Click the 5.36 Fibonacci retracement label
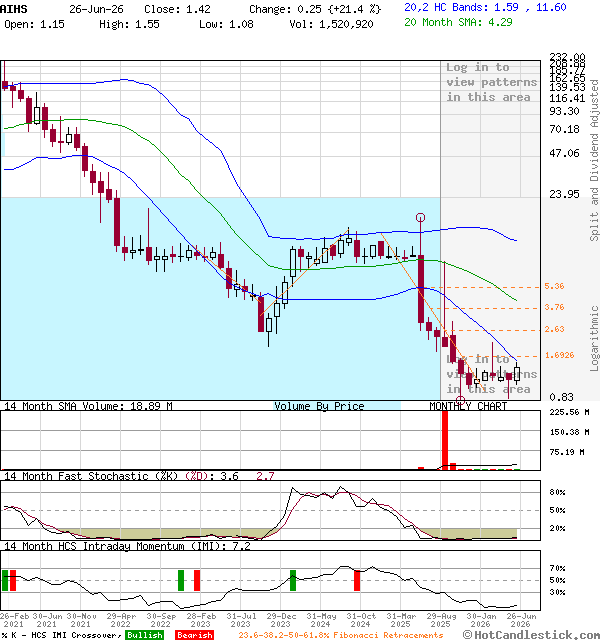 pos(554,286)
